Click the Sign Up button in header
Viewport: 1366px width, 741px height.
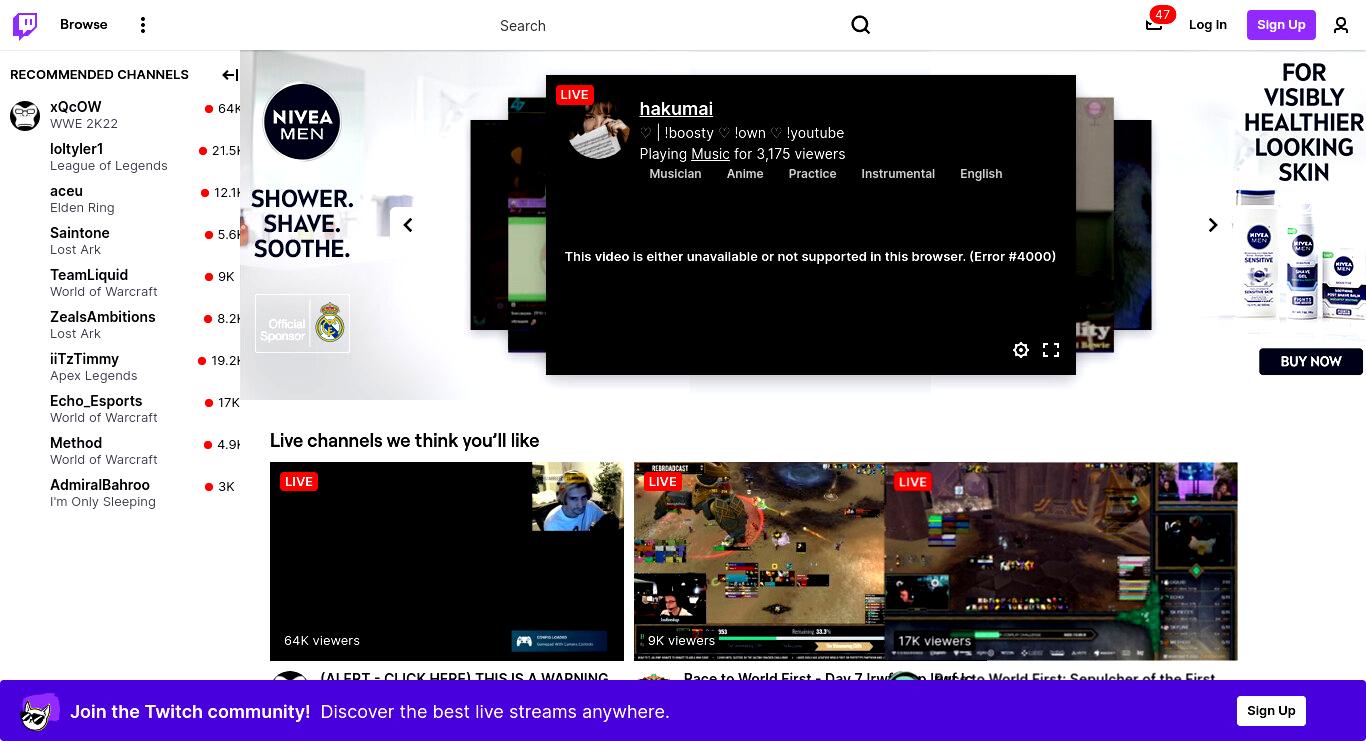[x=1281, y=25]
